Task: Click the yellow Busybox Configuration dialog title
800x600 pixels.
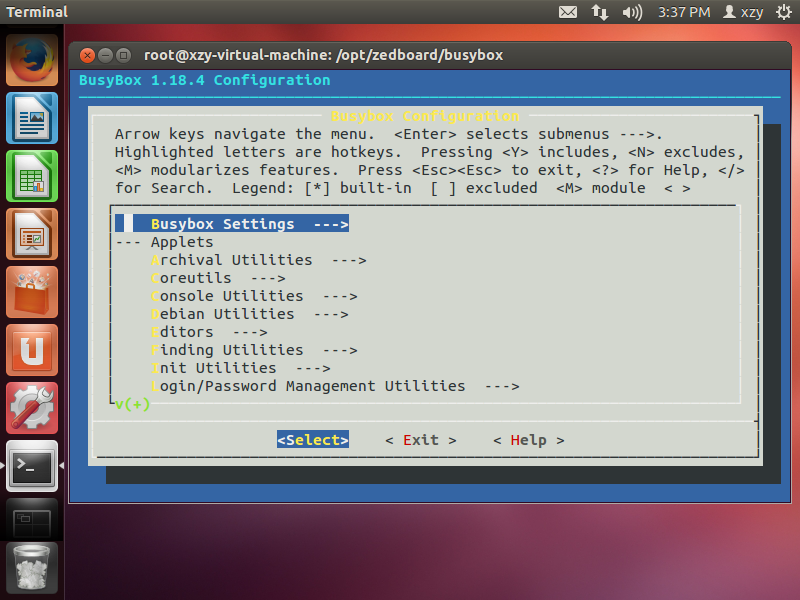Action: 425,116
